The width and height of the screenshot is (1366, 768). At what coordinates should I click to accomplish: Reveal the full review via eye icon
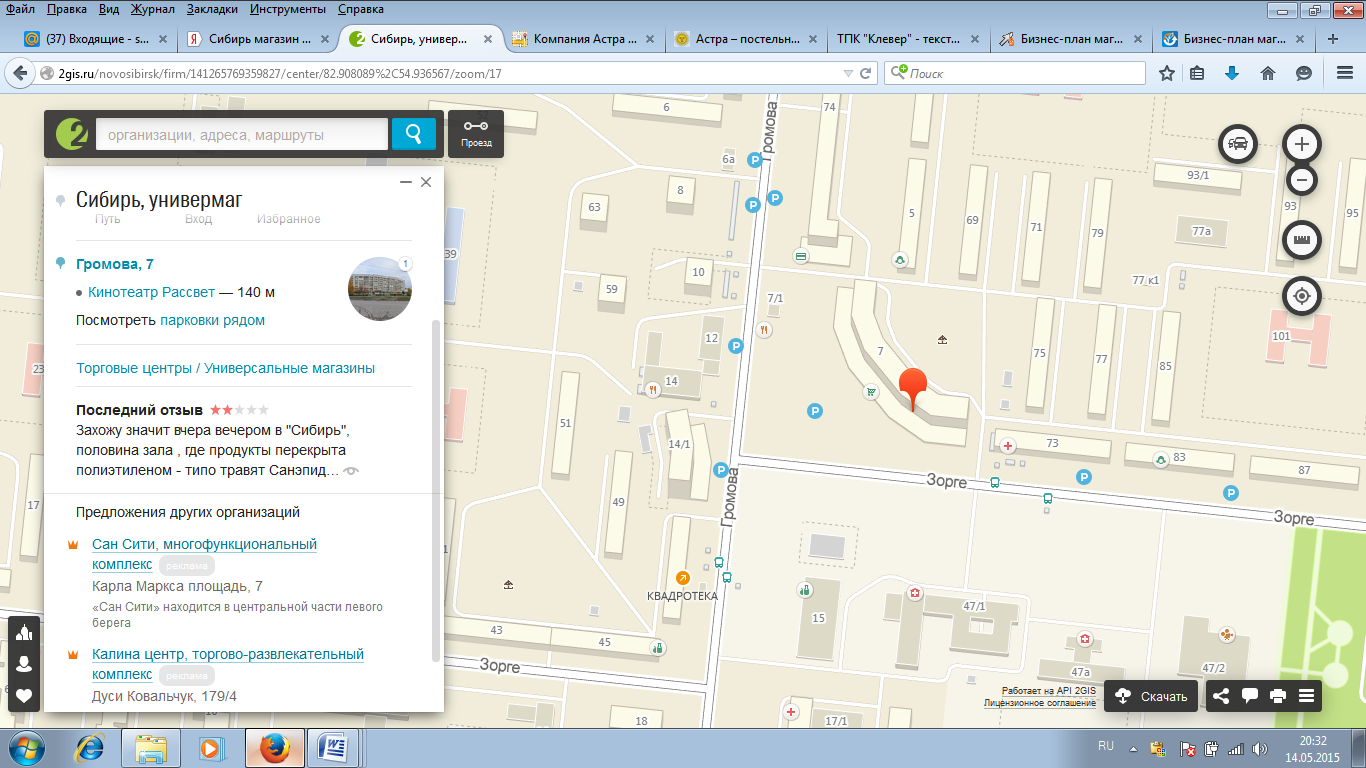(x=351, y=470)
